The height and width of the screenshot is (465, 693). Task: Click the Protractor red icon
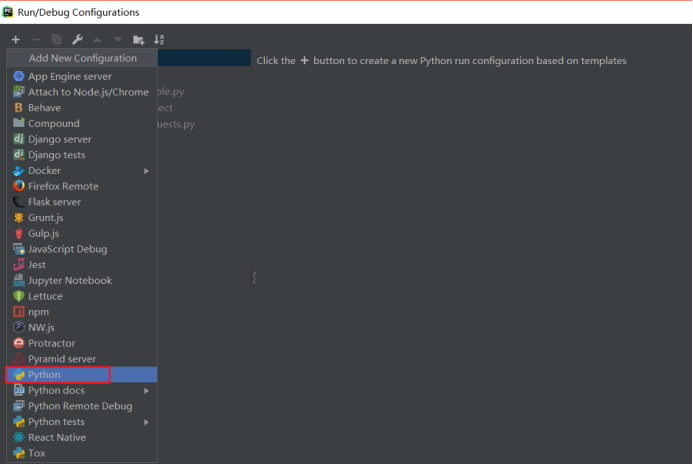(19, 343)
